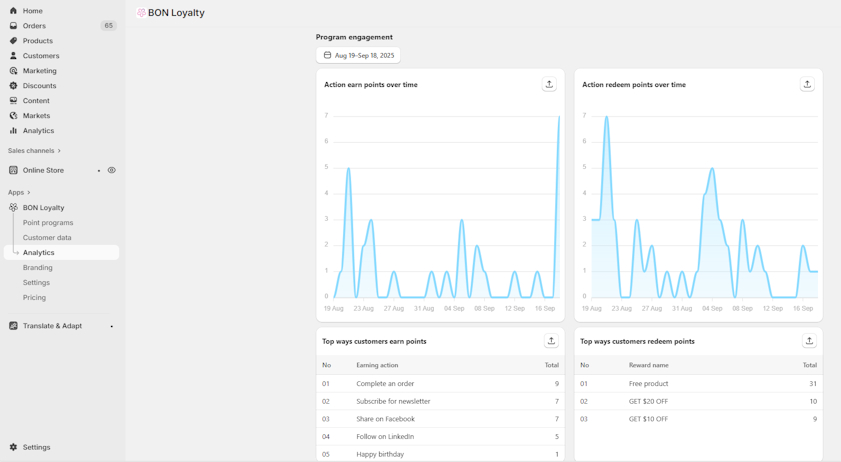Click the calendar icon in date range
This screenshot has width=841, height=462.
327,55
